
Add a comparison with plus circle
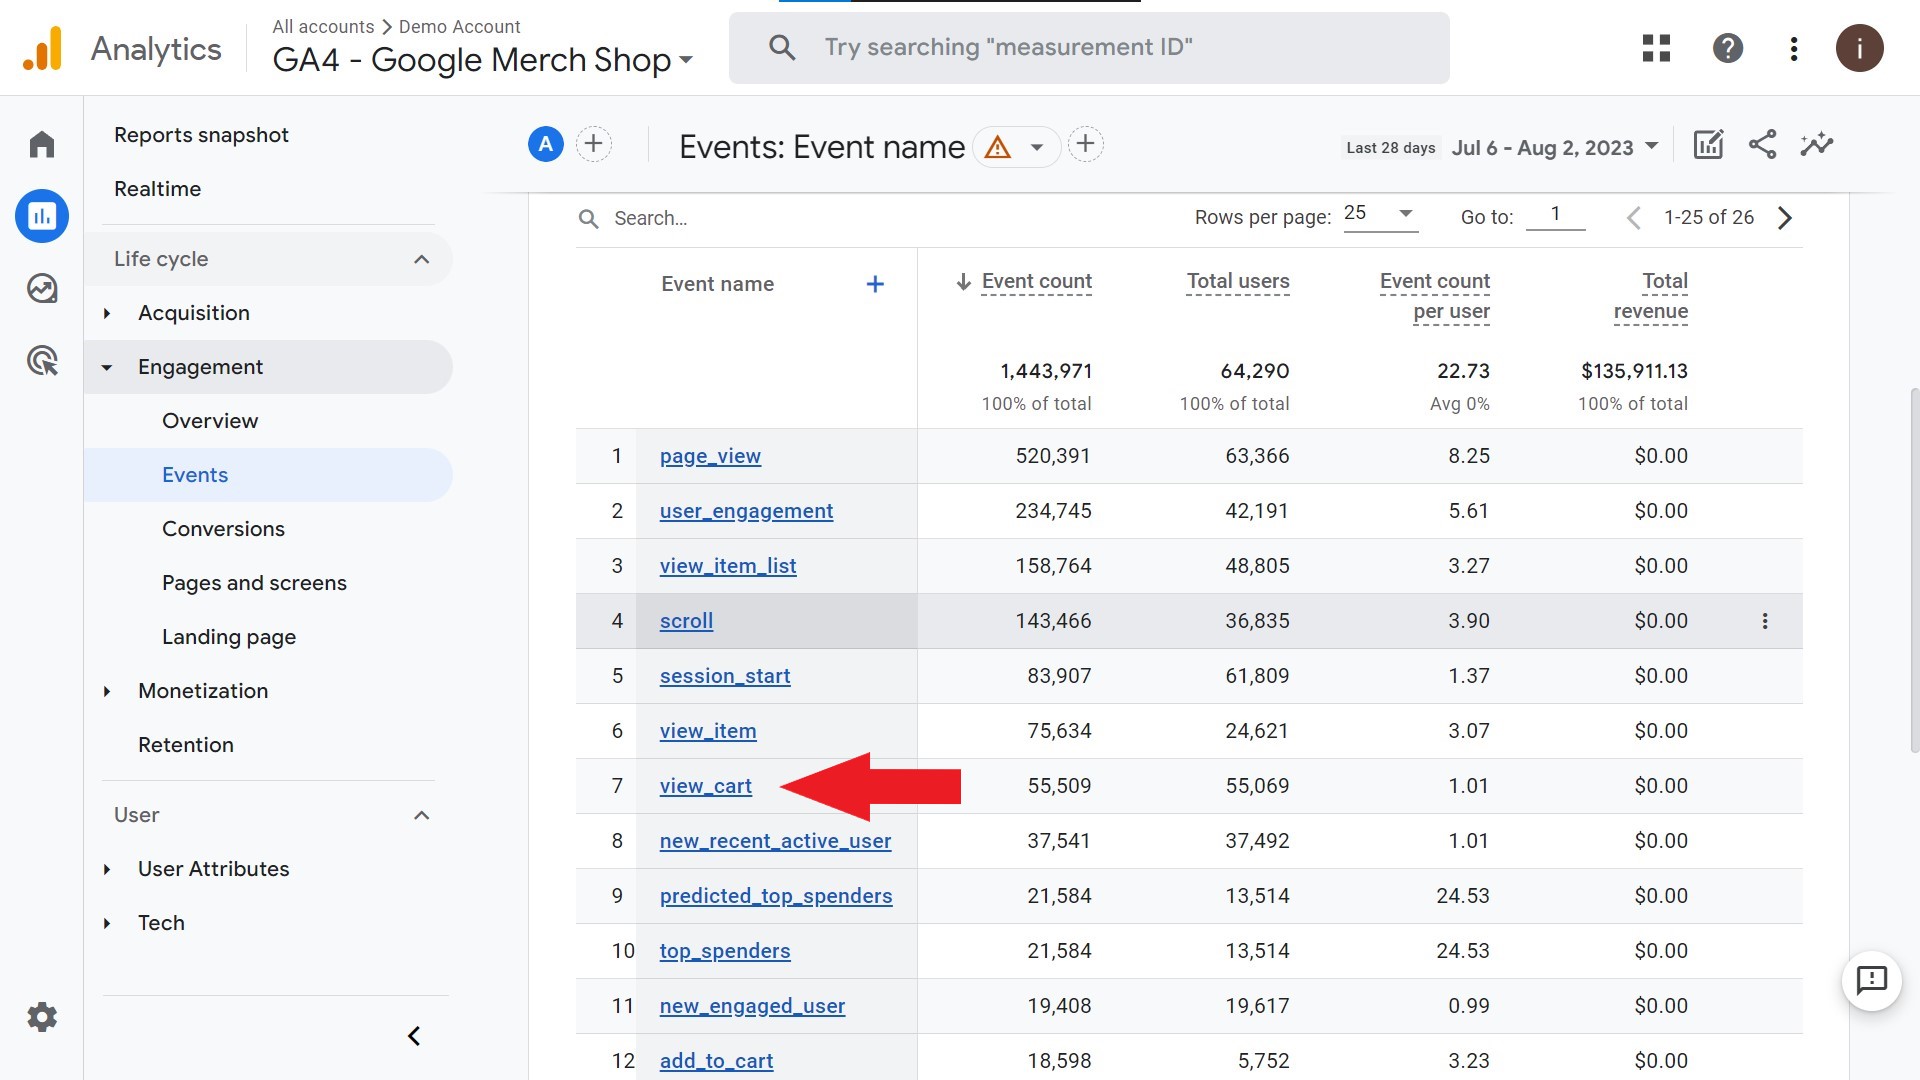pyautogui.click(x=594, y=145)
